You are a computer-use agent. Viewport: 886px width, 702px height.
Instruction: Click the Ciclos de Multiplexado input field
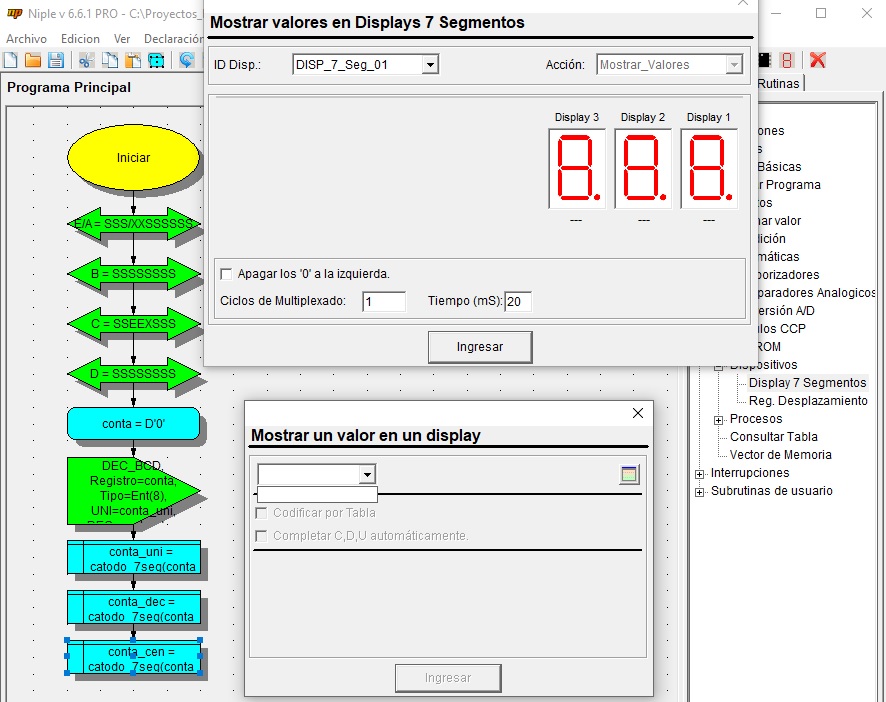[x=384, y=301]
